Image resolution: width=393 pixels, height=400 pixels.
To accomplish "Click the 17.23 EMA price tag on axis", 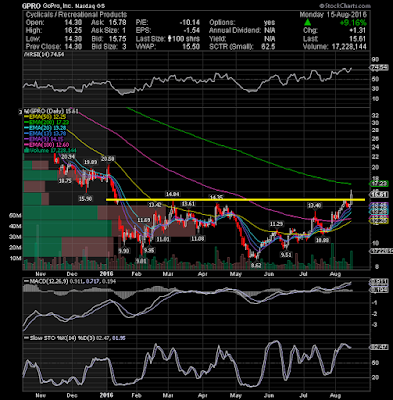I will pos(379,183).
